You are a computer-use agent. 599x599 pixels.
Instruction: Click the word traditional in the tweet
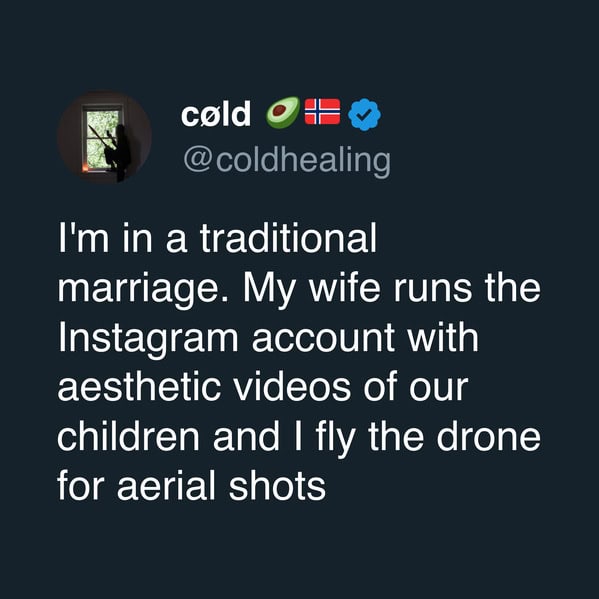pos(288,238)
